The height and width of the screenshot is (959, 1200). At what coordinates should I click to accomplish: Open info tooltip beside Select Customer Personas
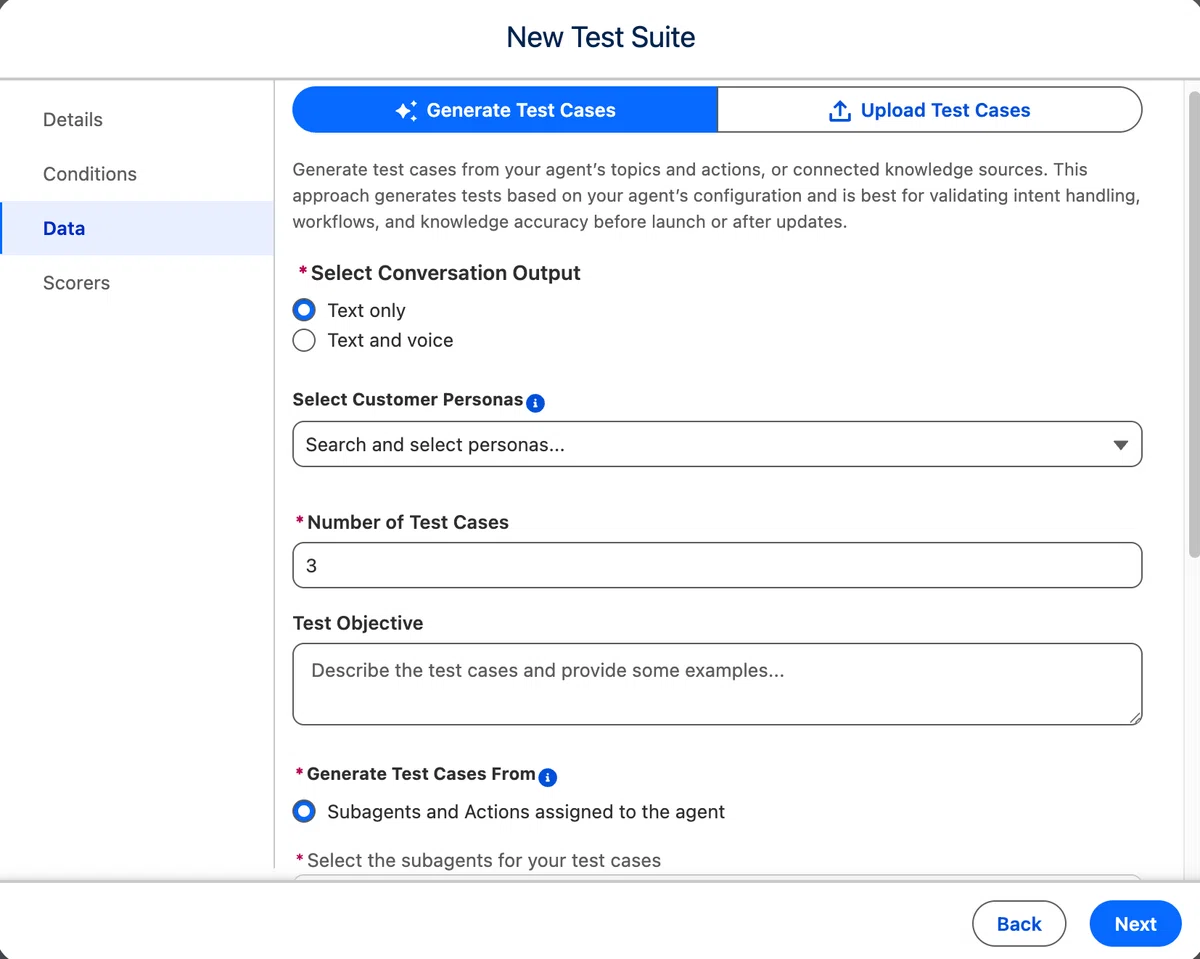535,403
